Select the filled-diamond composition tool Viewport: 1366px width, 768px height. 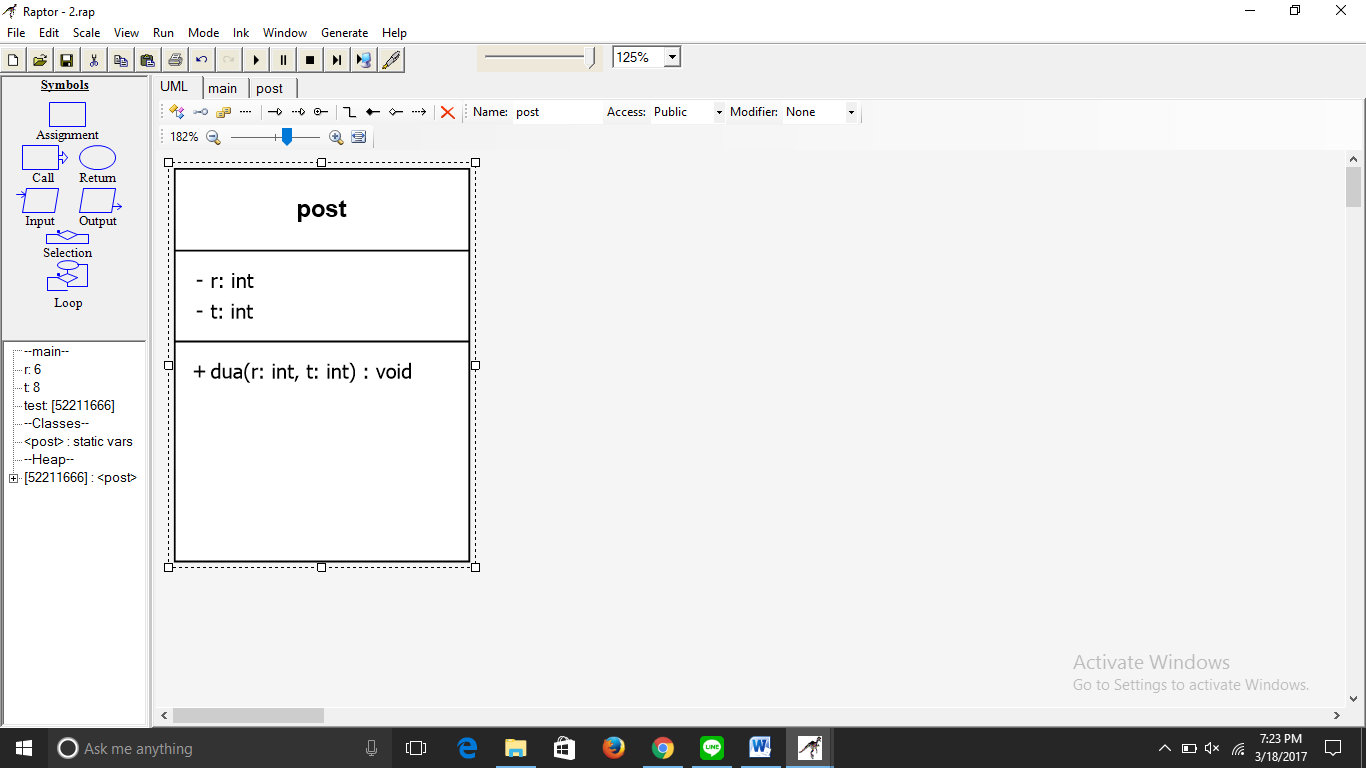pyautogui.click(x=373, y=112)
